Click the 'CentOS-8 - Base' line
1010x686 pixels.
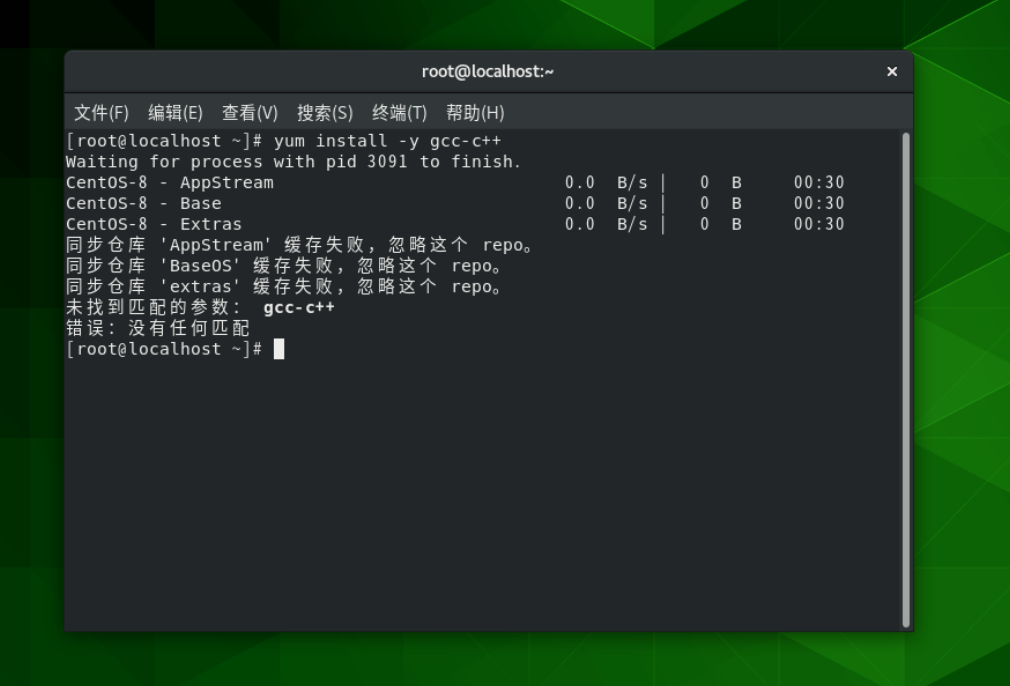[455, 204]
